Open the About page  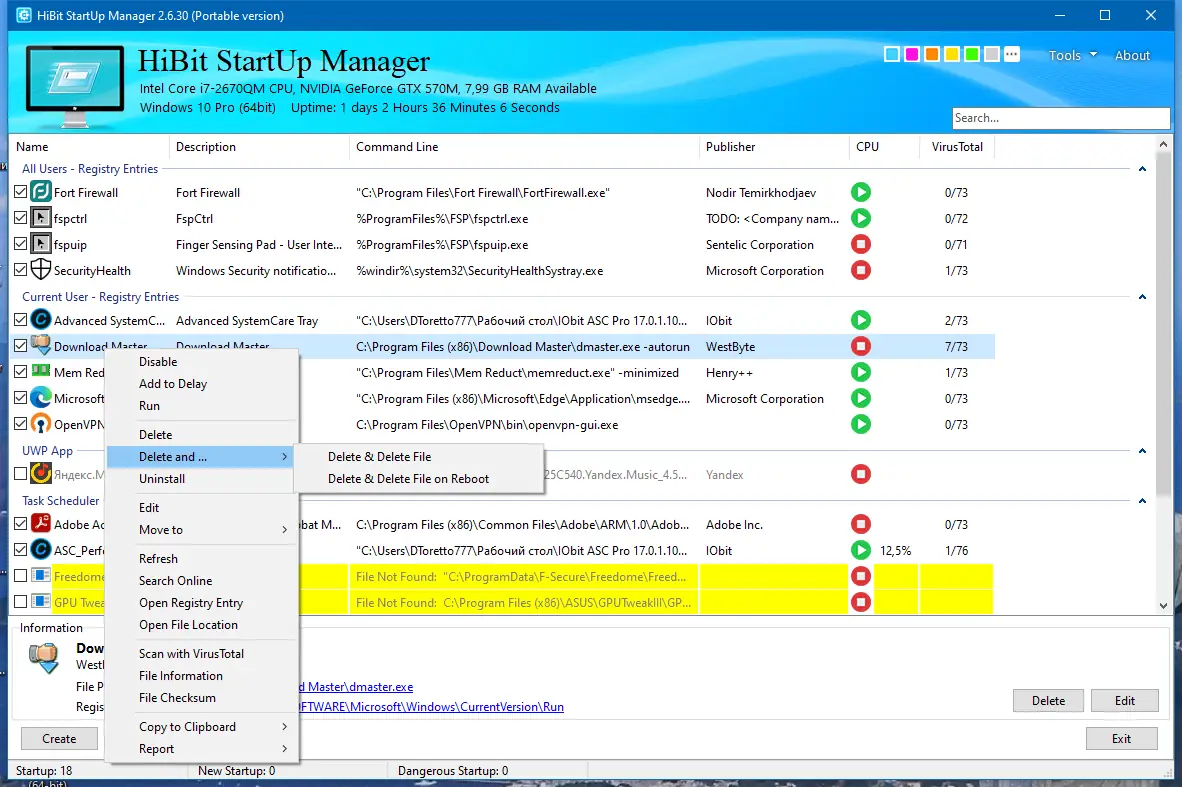click(1132, 55)
